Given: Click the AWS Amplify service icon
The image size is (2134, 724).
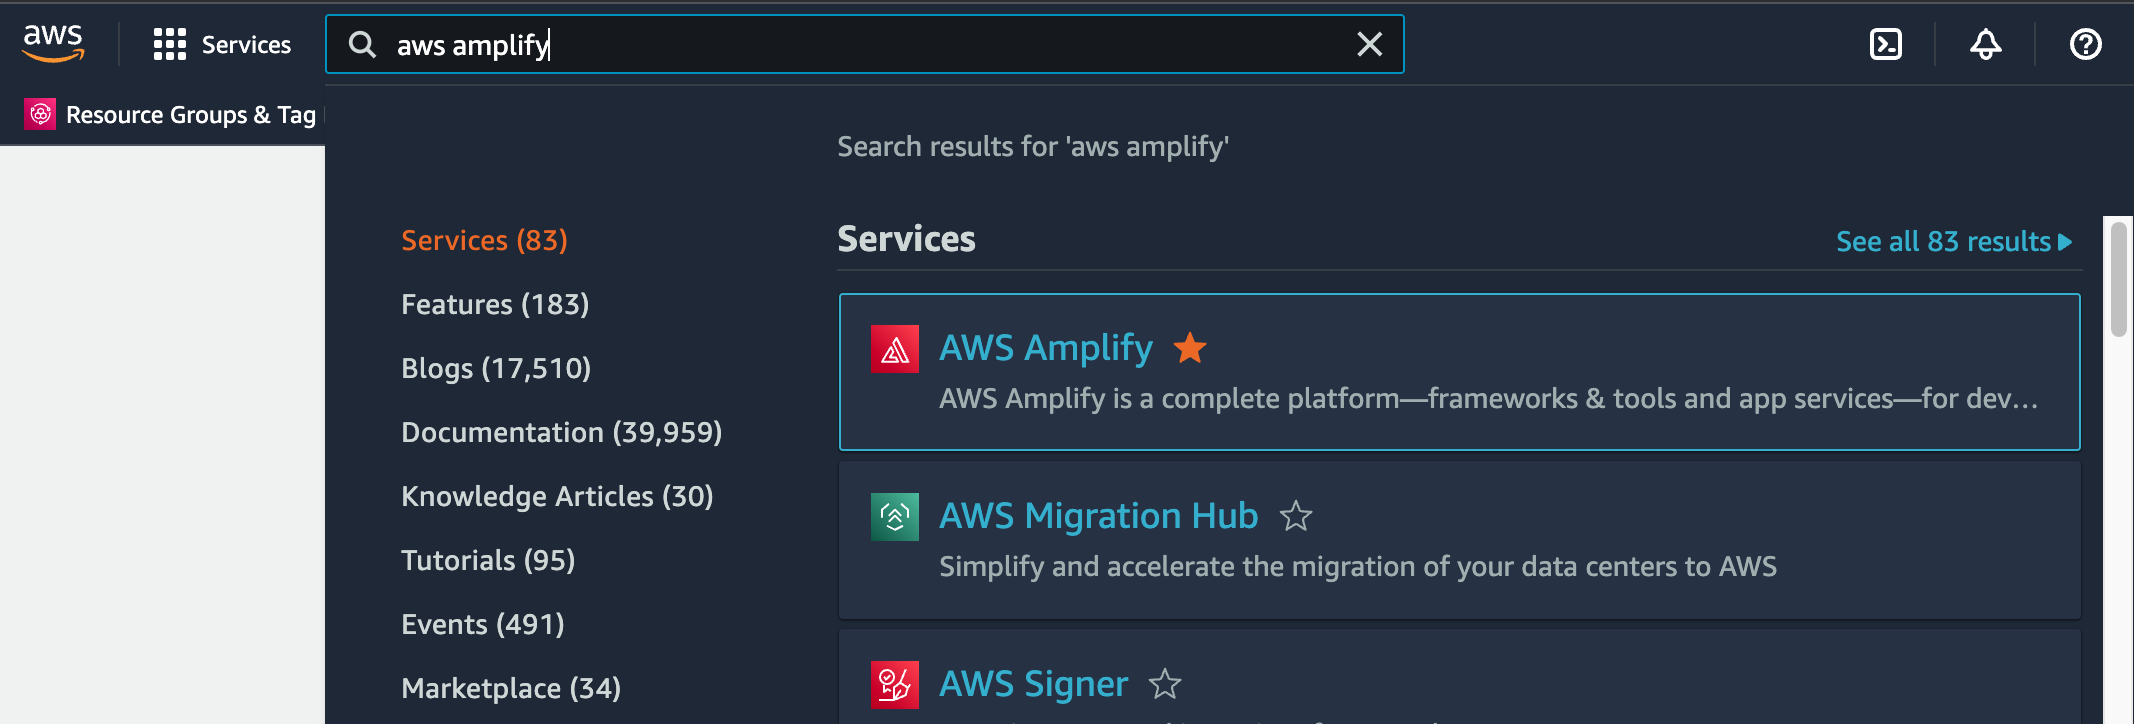Looking at the screenshot, I should [894, 349].
